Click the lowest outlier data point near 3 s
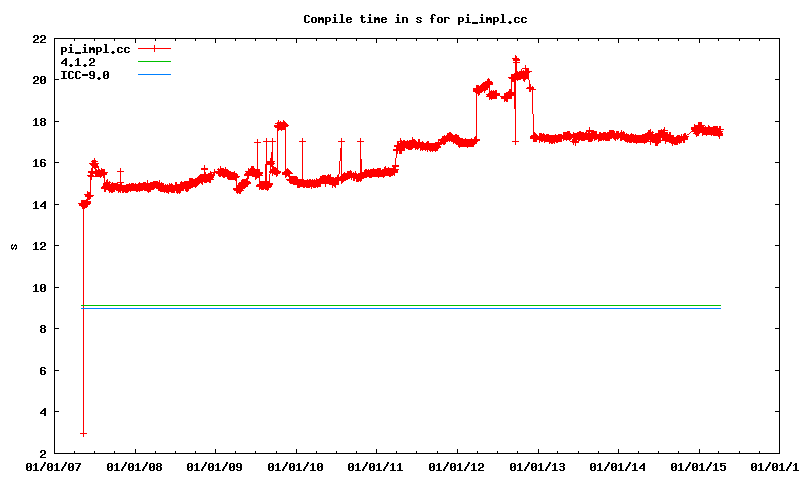 pyautogui.click(x=83, y=433)
